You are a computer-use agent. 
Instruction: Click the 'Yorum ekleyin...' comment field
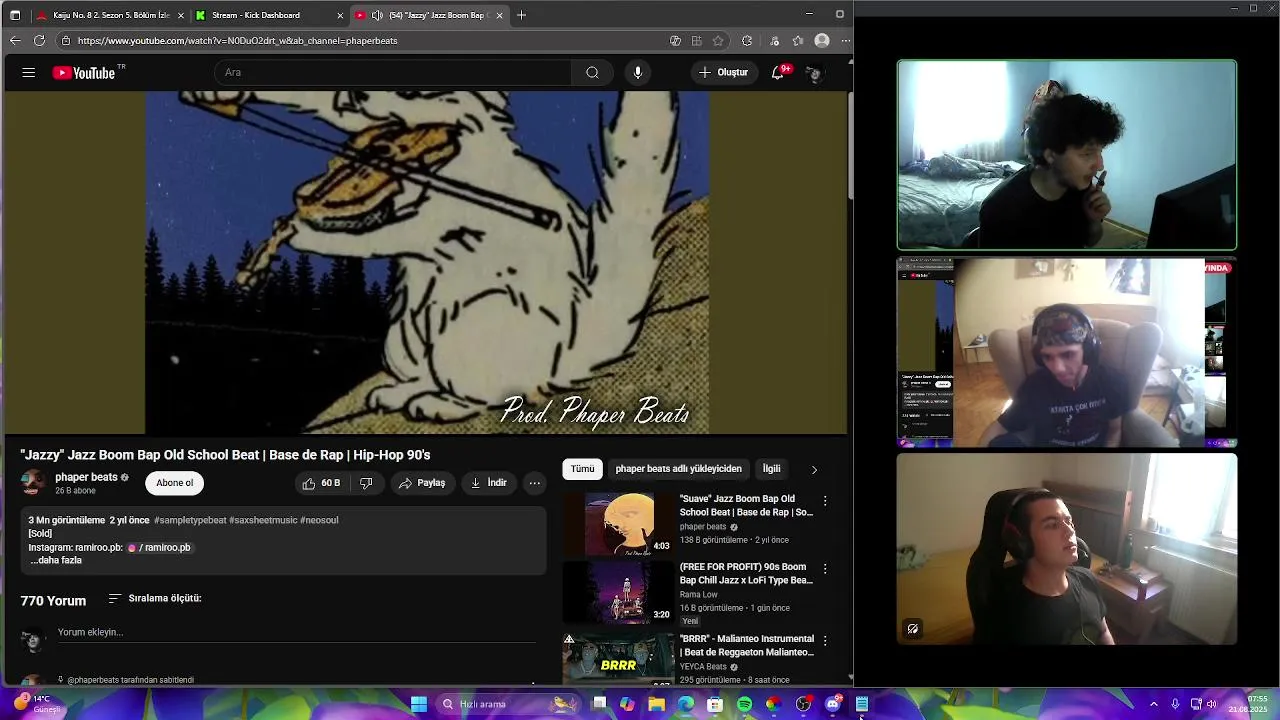point(297,632)
